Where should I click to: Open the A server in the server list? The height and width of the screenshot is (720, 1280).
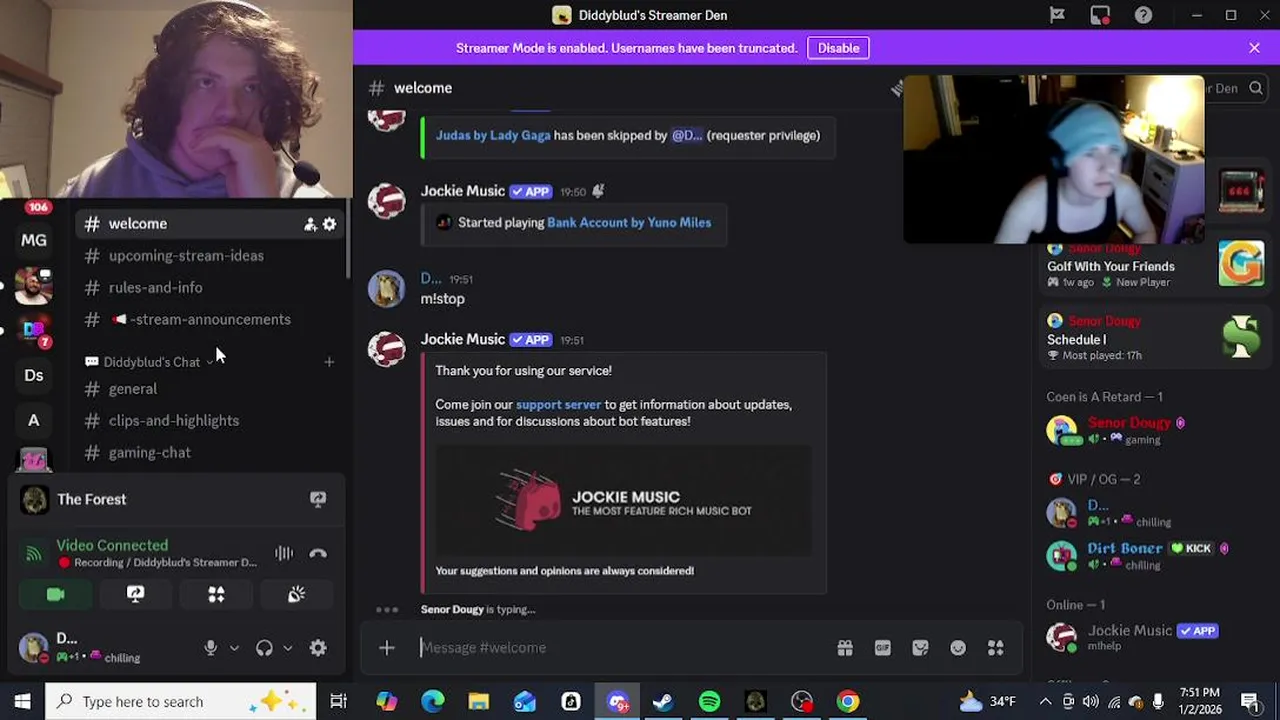[34, 420]
